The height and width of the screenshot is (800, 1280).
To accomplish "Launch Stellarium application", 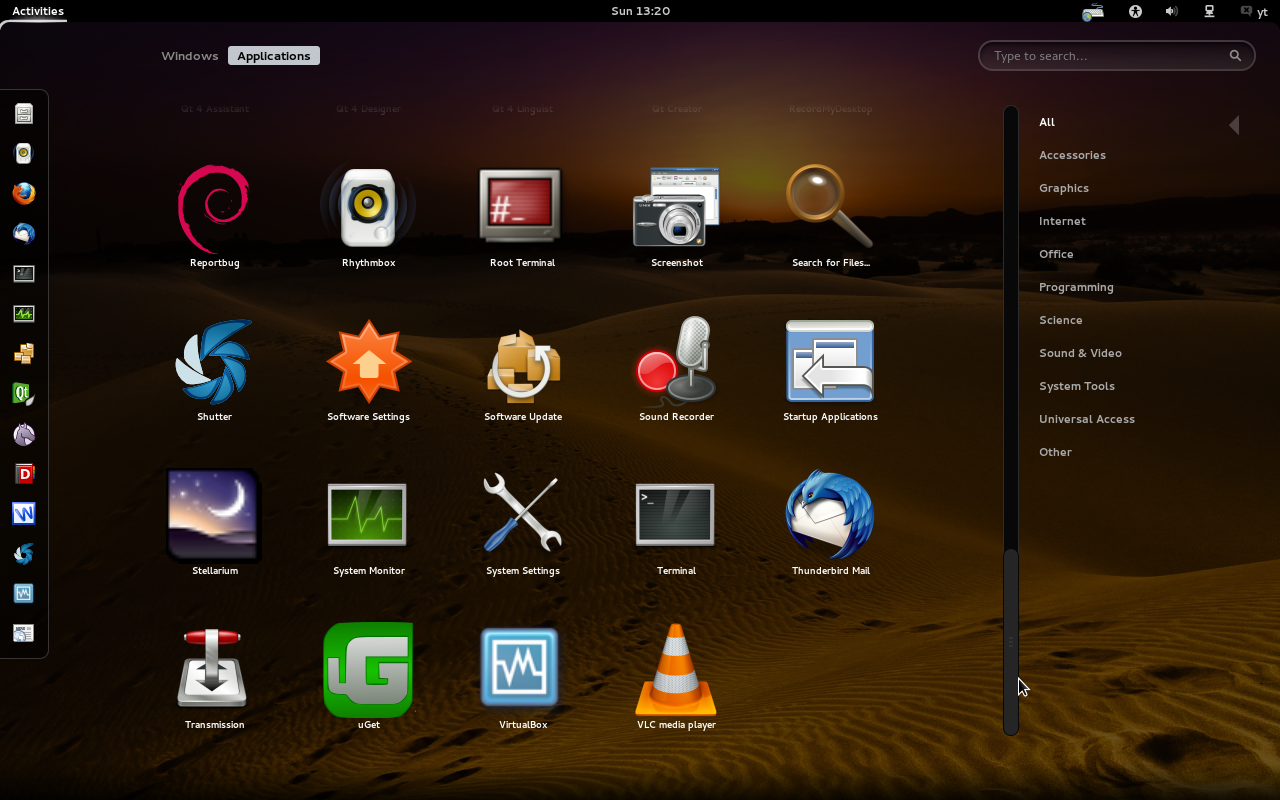I will coord(214,524).
